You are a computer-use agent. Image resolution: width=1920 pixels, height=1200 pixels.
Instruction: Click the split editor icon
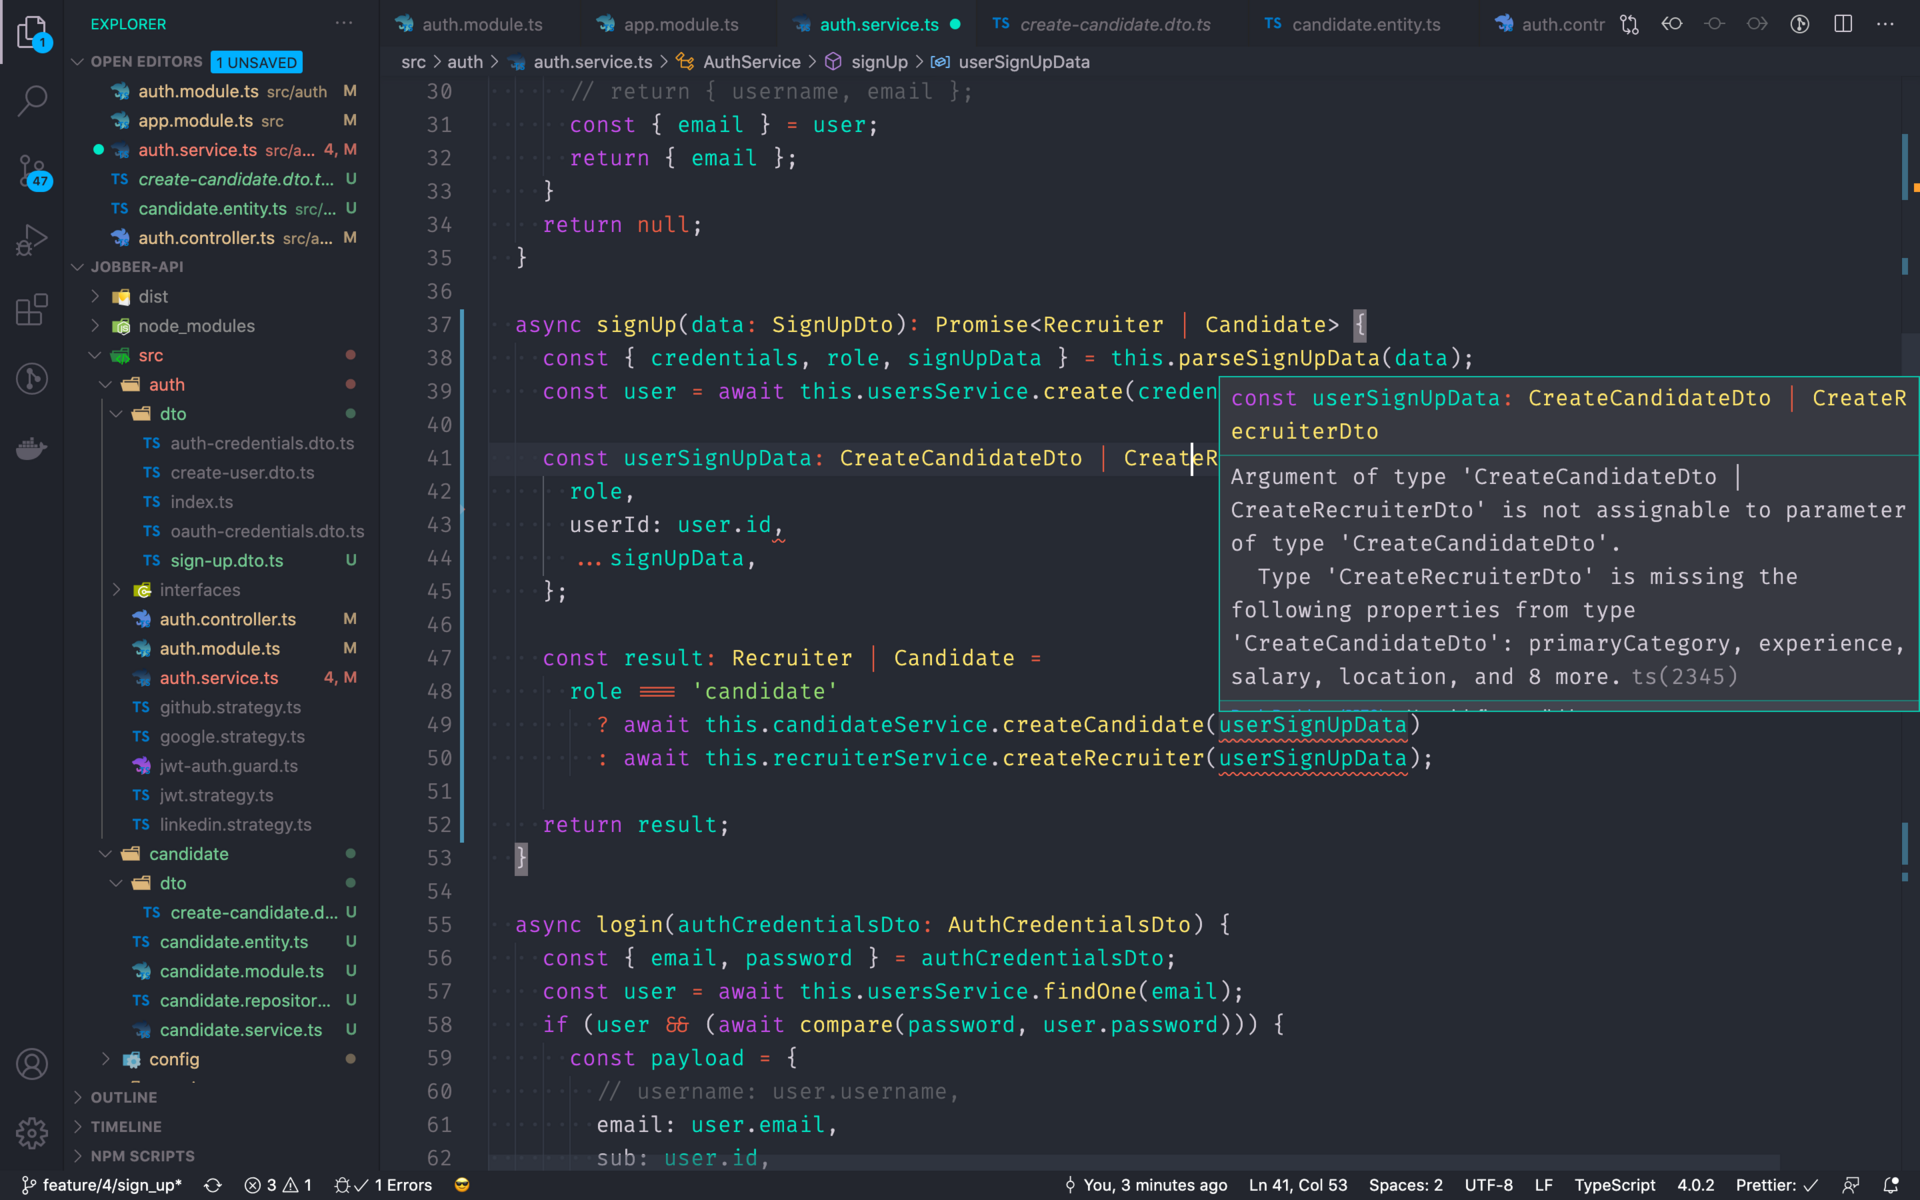(x=1843, y=24)
